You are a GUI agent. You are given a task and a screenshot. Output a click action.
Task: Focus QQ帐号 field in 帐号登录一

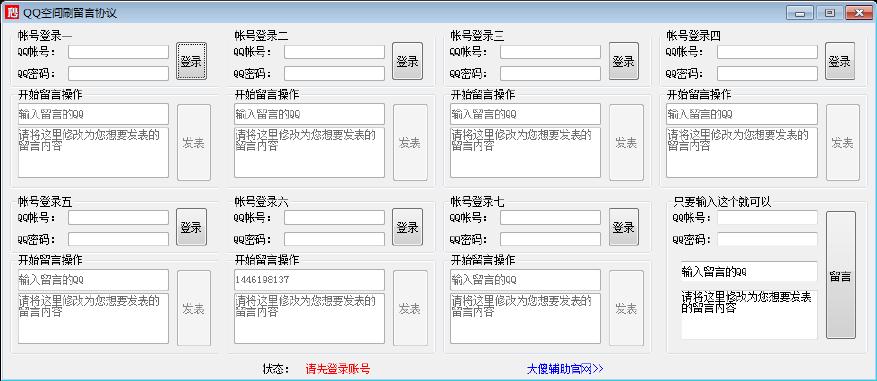click(x=119, y=52)
